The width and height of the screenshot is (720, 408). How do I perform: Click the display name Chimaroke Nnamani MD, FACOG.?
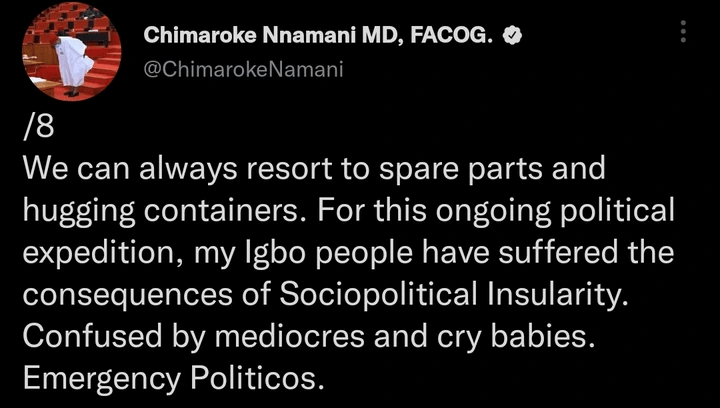coord(321,35)
